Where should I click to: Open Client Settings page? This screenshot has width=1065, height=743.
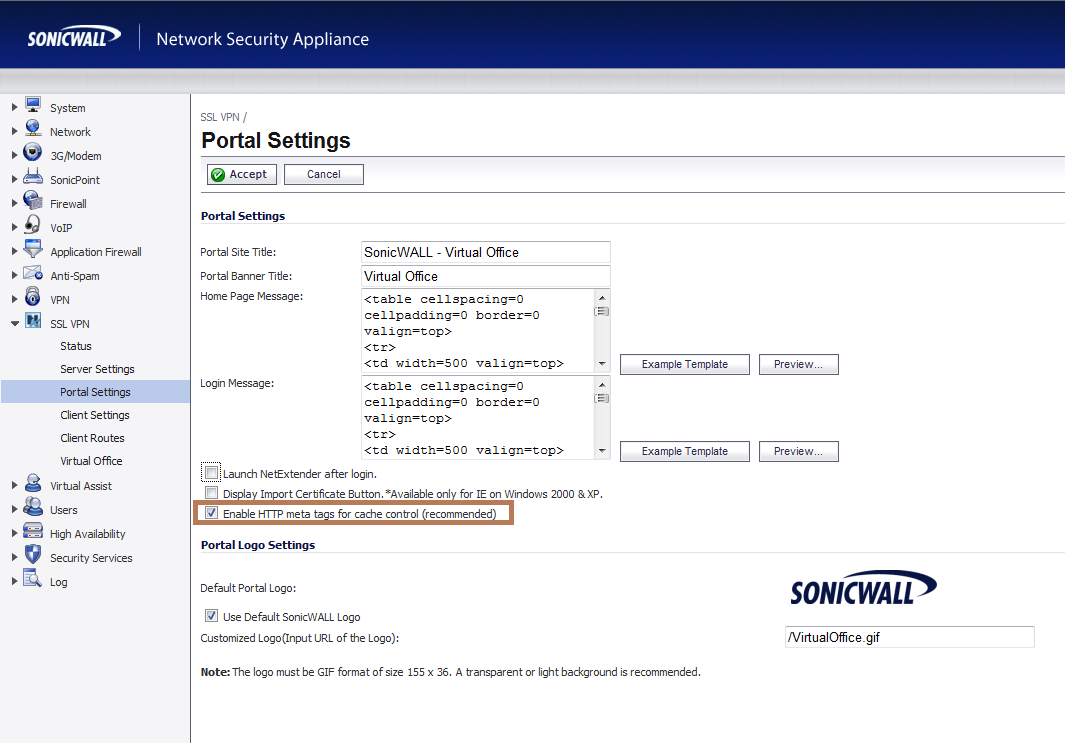[x=94, y=415]
